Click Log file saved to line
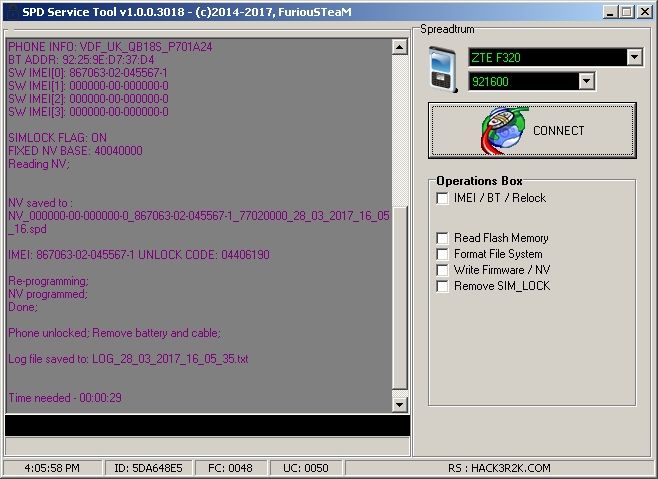The image size is (658, 479). click(128, 359)
